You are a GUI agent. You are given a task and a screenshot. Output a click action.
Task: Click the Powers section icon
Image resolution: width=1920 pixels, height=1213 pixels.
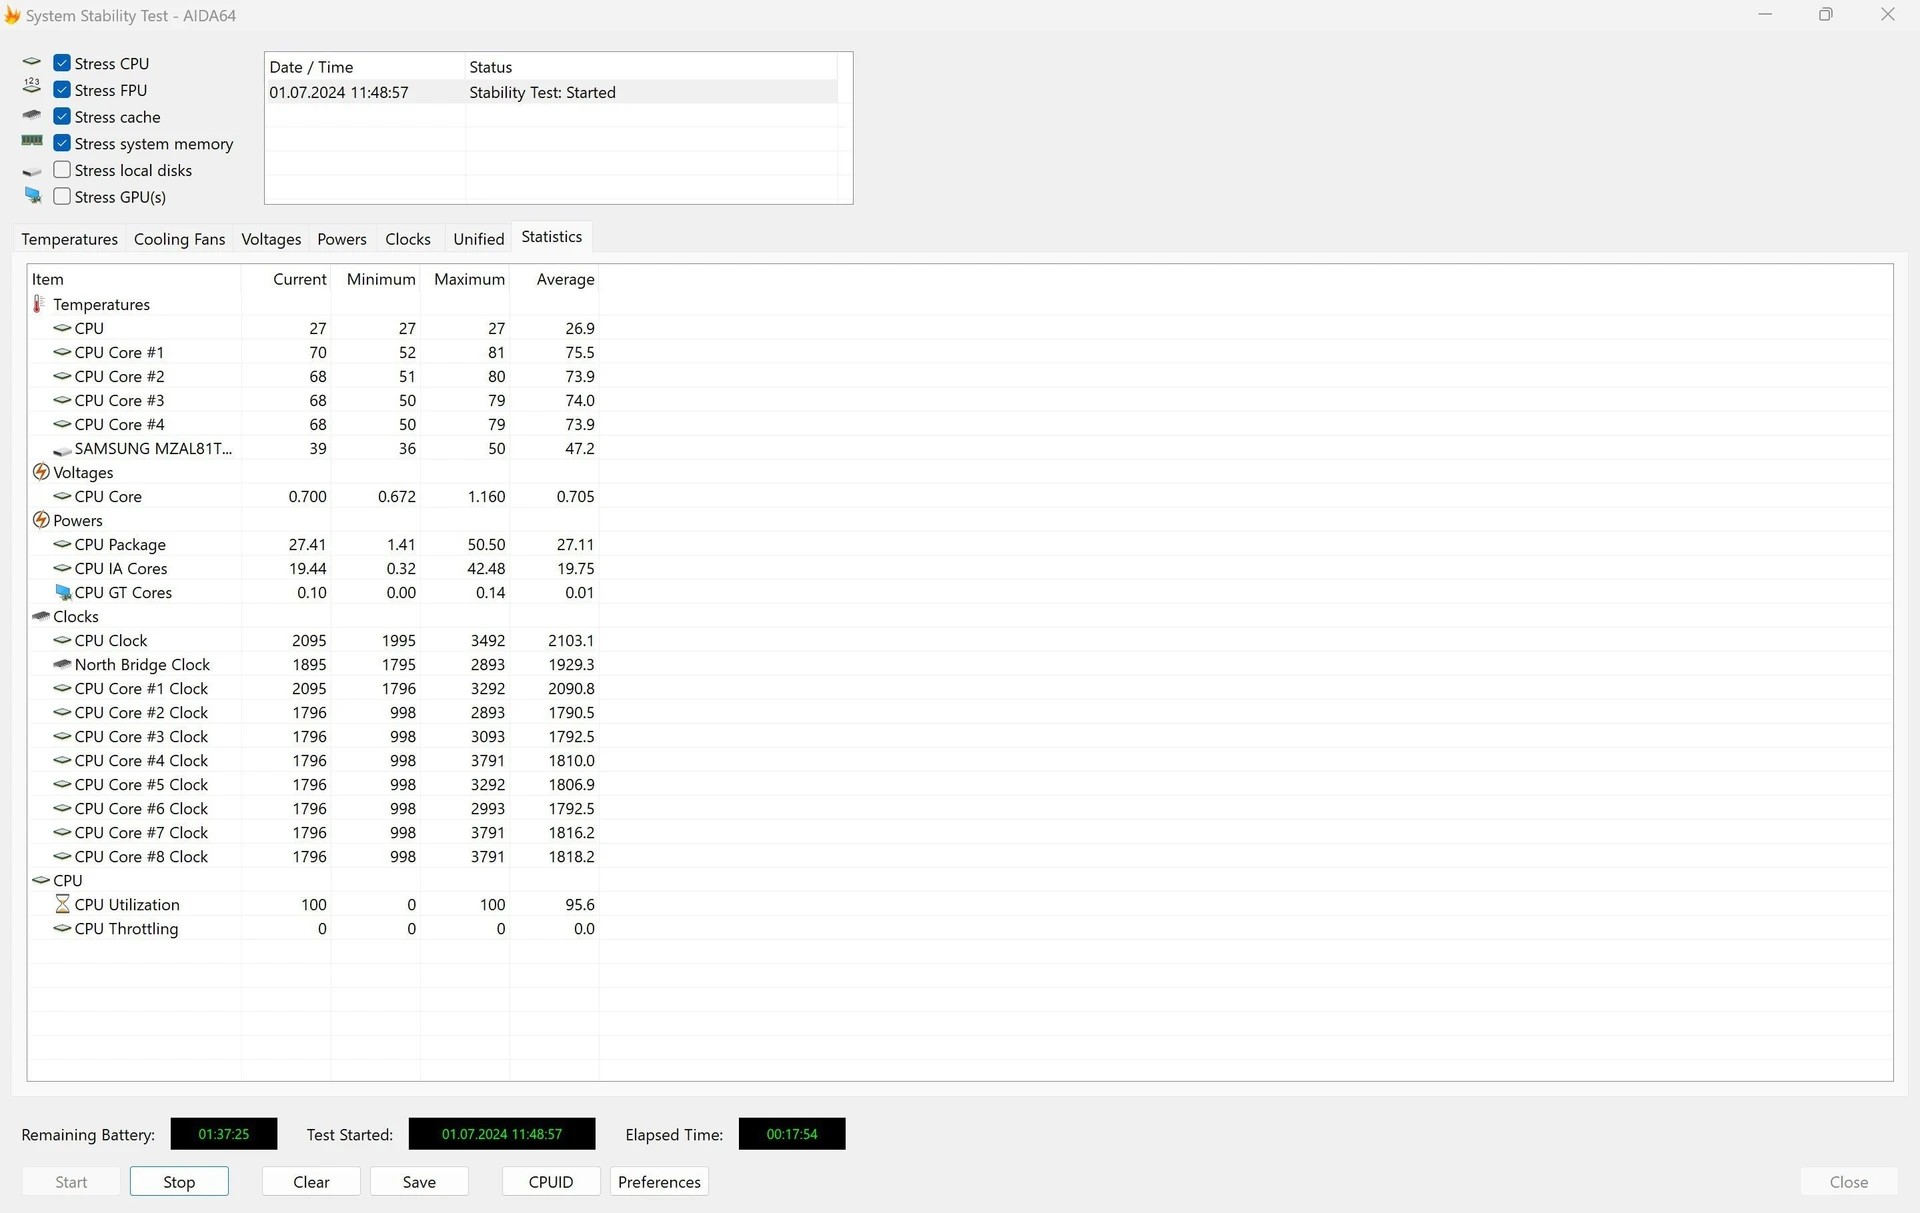[x=41, y=520]
